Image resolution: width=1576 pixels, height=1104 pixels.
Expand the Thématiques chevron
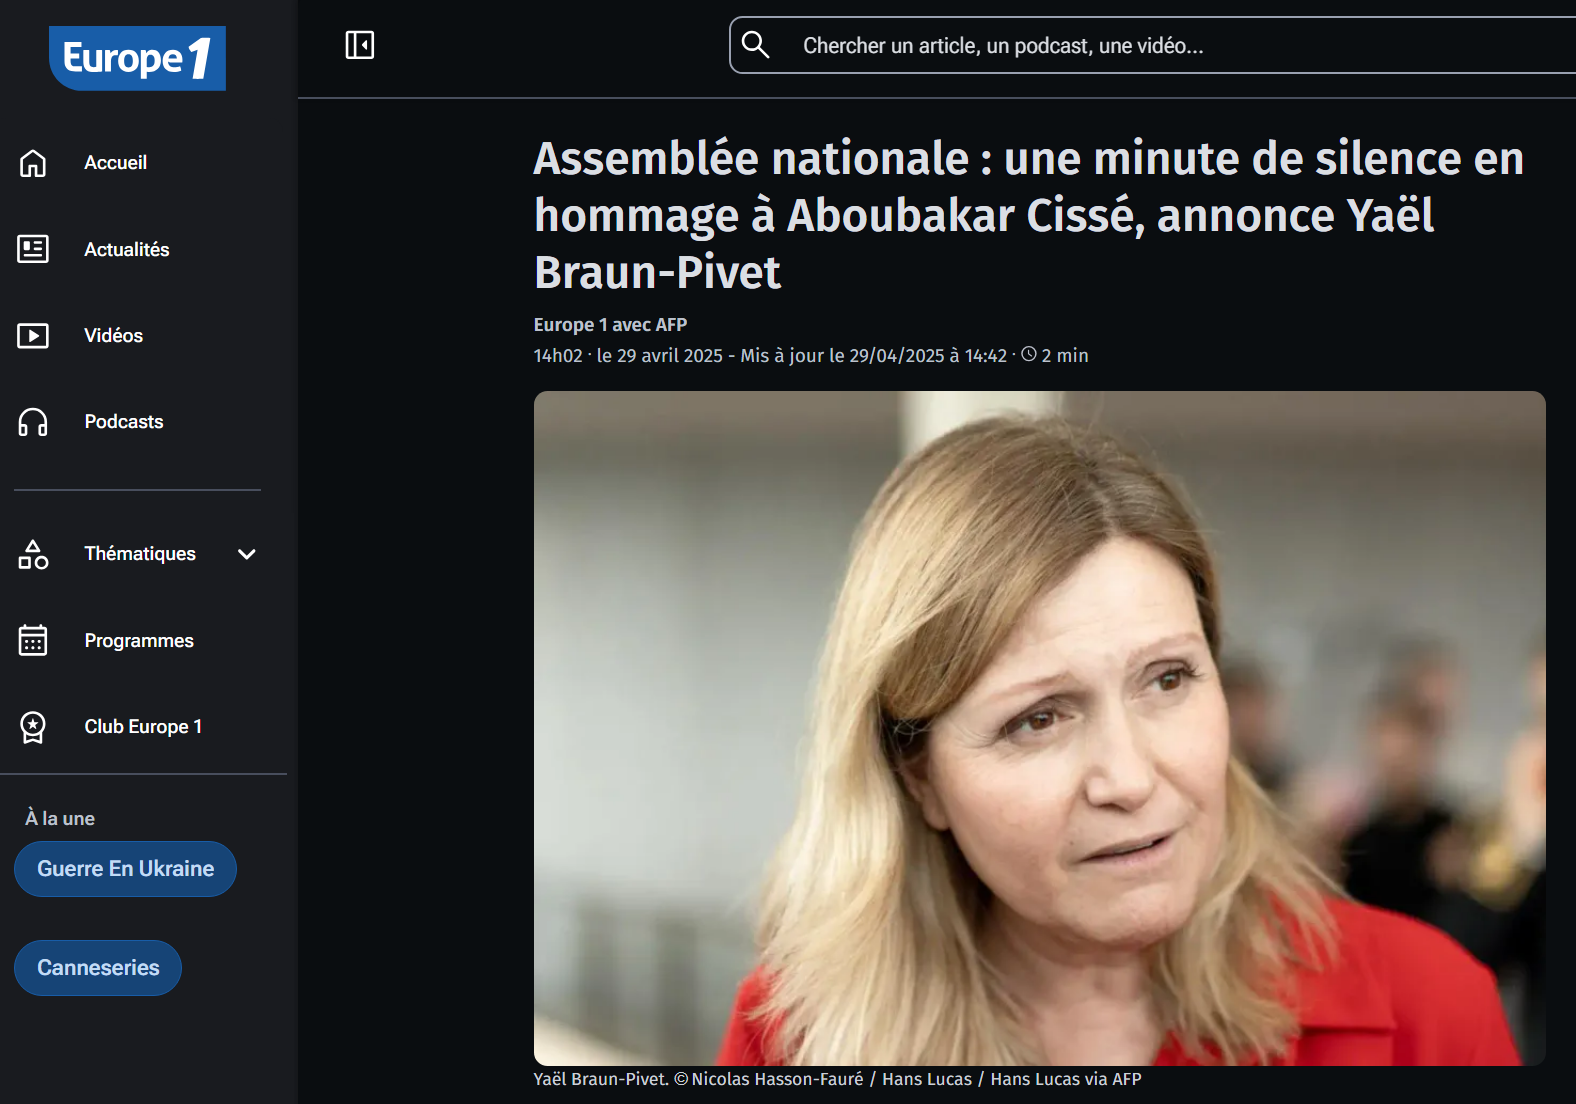point(247,554)
